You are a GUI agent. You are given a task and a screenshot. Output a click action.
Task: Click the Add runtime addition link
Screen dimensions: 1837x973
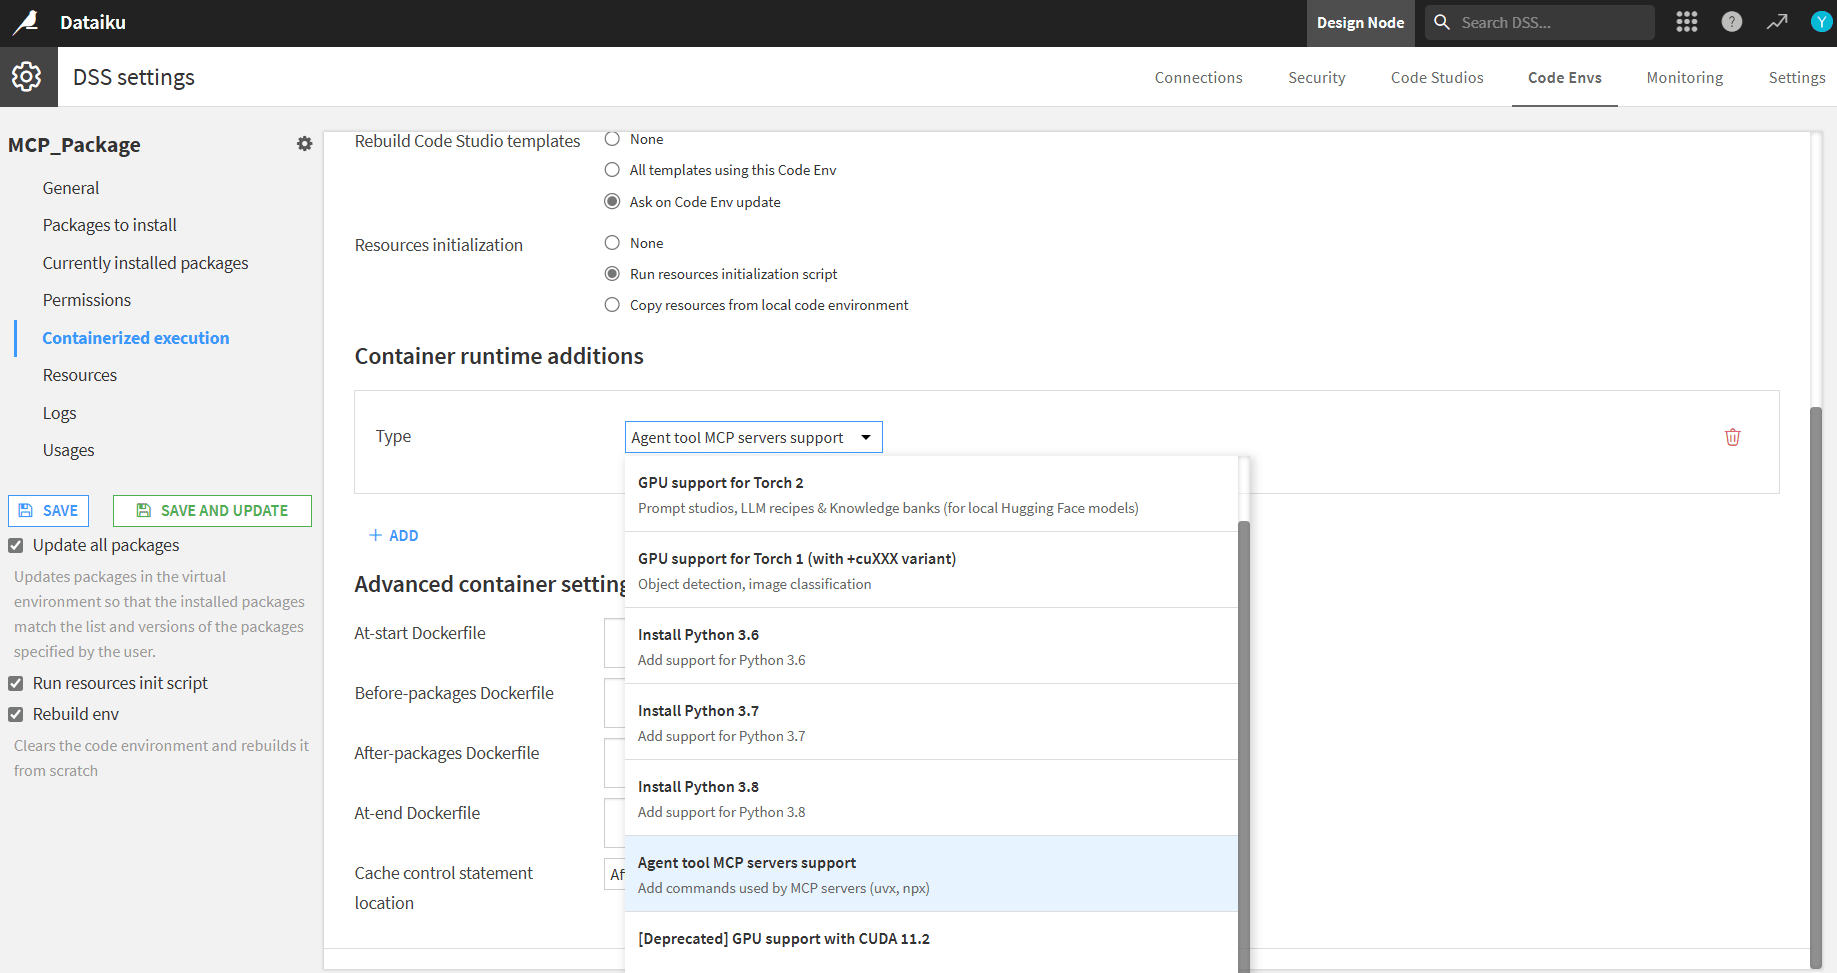(394, 536)
